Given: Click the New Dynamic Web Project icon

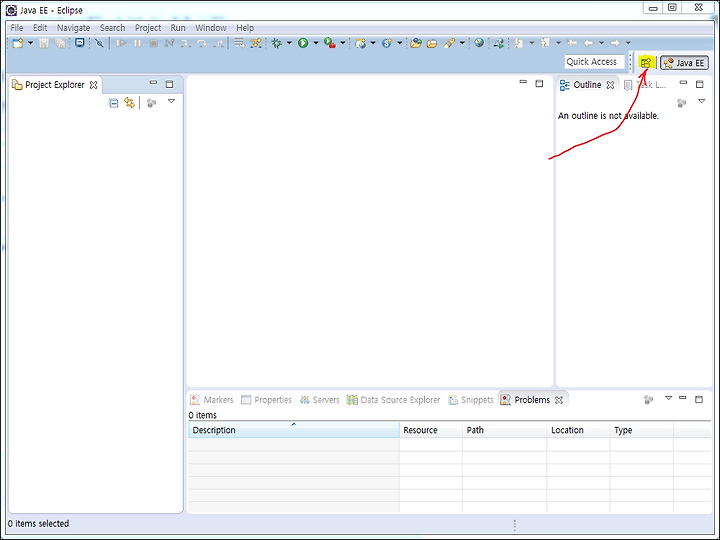Looking at the screenshot, I should click(x=361, y=43).
